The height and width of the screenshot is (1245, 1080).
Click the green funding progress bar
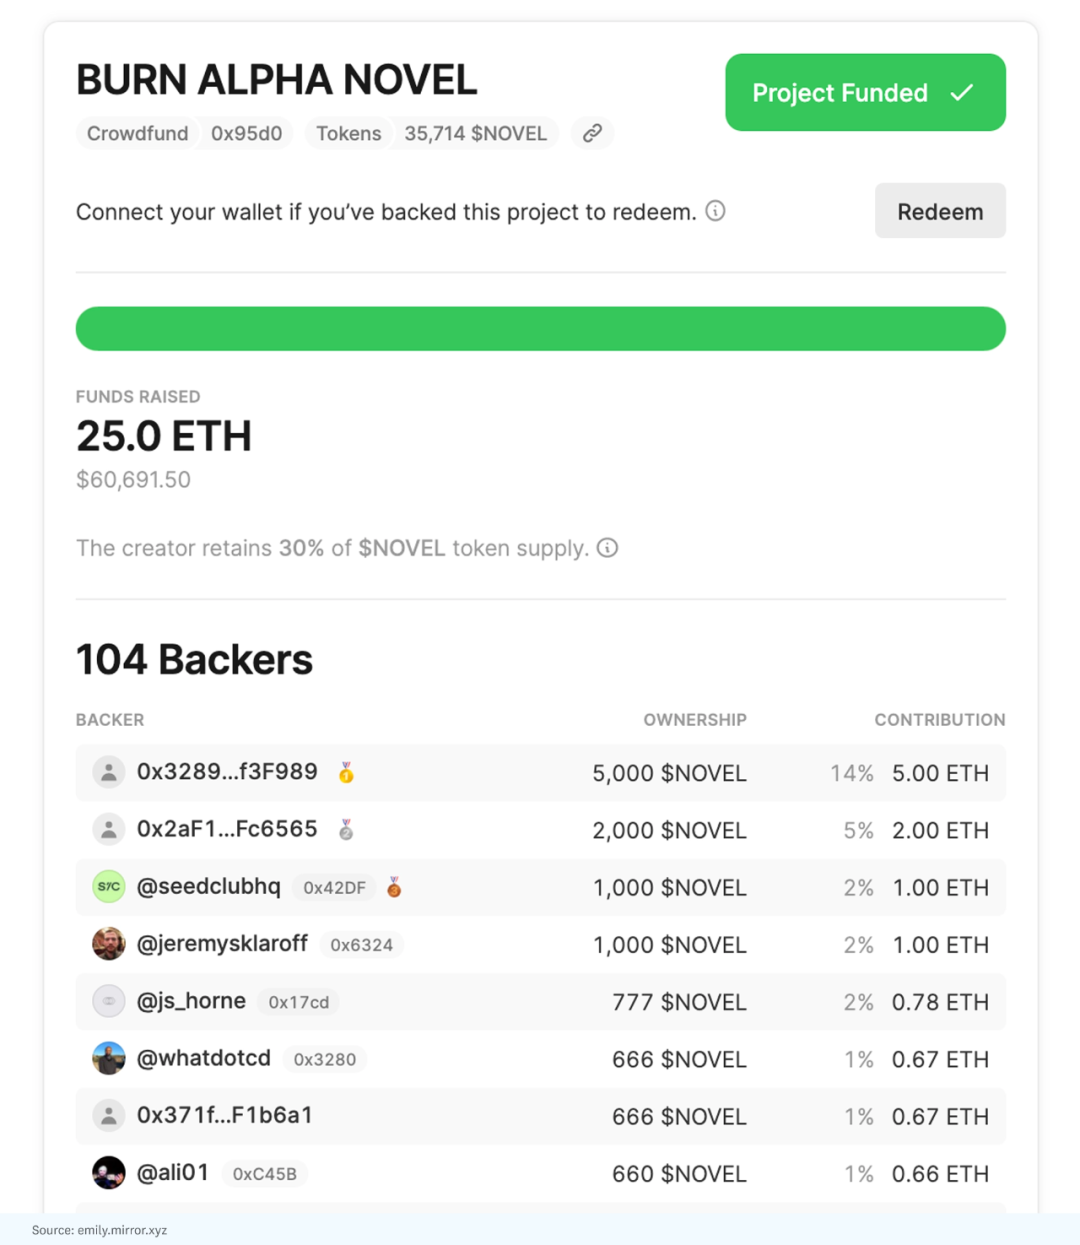(x=540, y=329)
